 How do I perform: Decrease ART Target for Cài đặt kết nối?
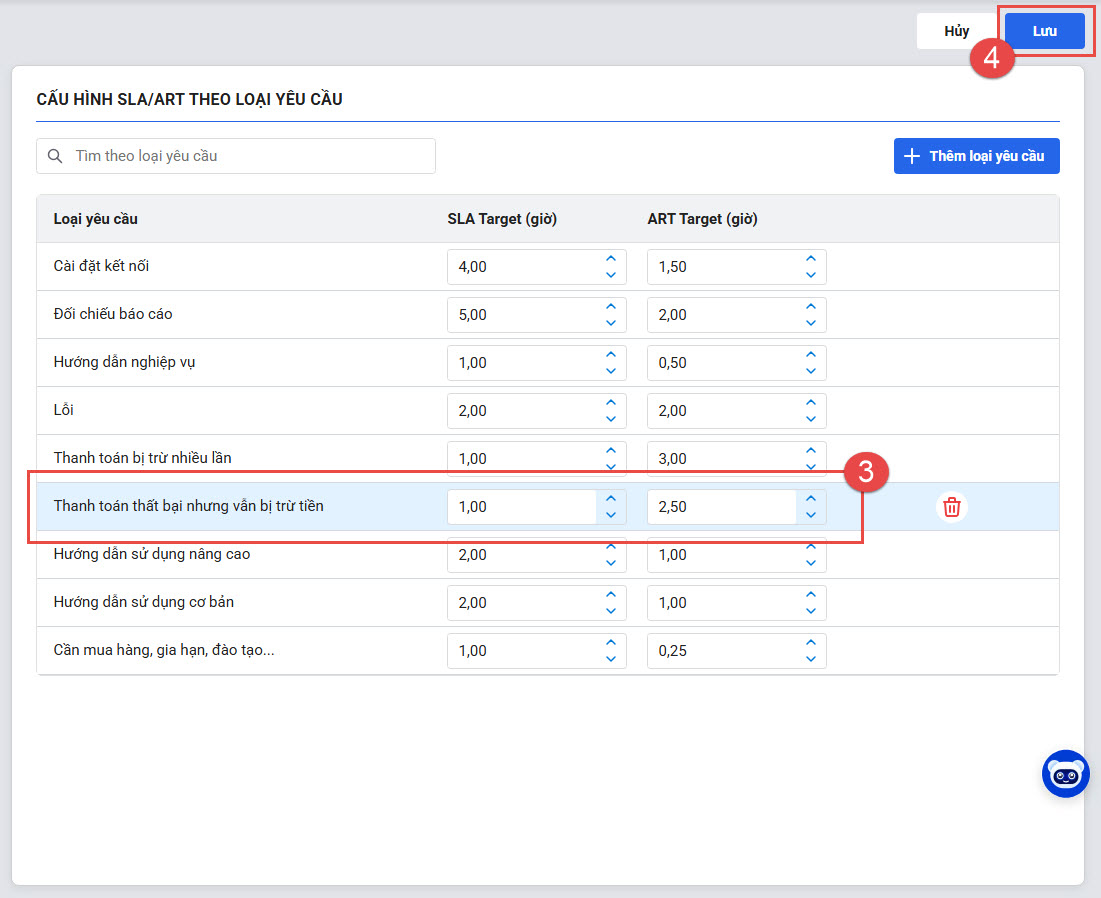tap(811, 275)
